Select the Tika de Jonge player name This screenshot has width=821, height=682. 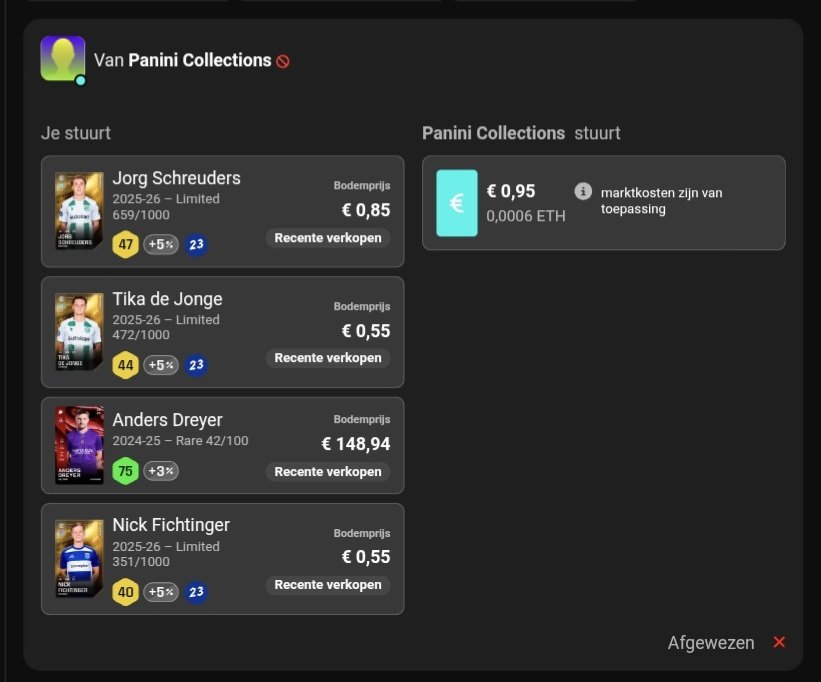[167, 299]
